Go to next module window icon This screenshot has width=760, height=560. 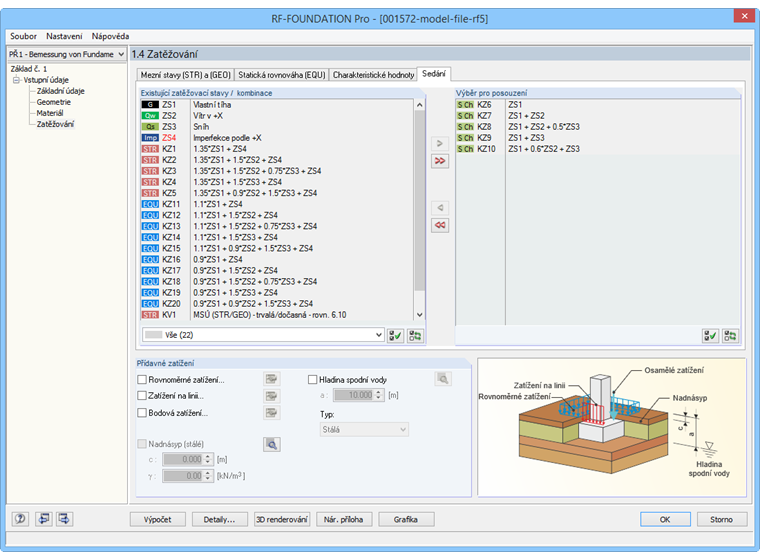click(x=64, y=519)
